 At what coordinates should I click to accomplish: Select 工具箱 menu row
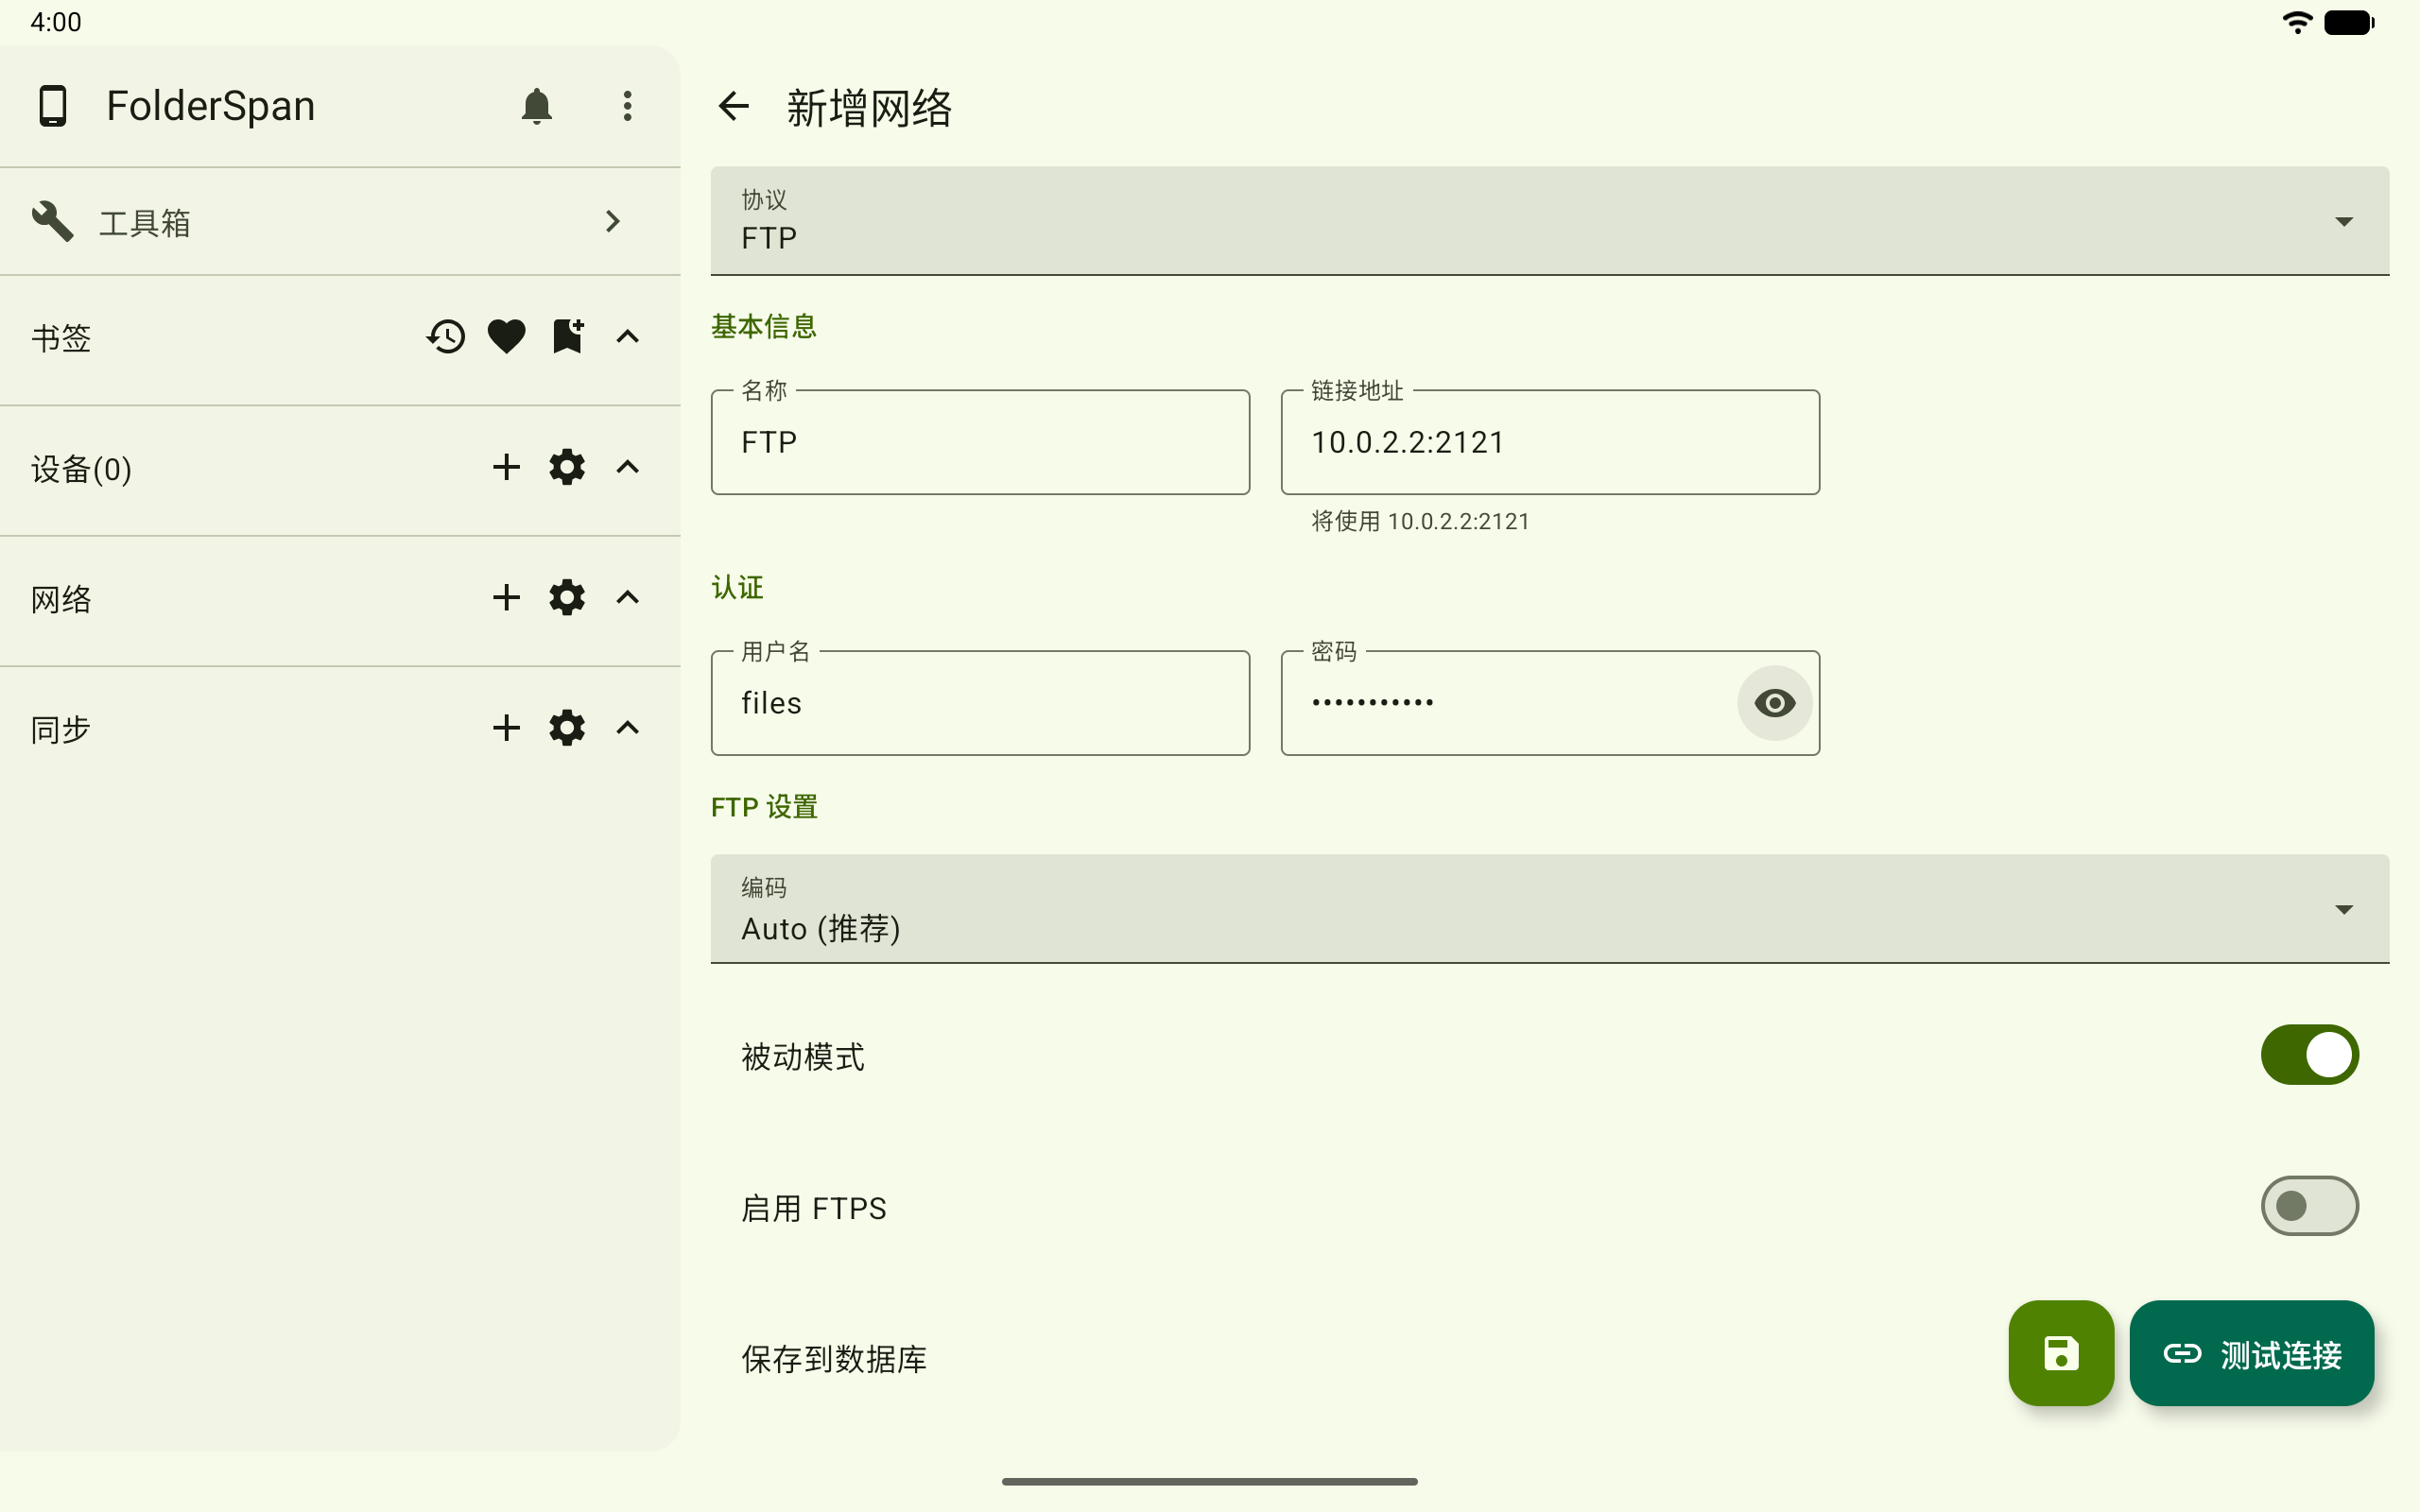340,221
